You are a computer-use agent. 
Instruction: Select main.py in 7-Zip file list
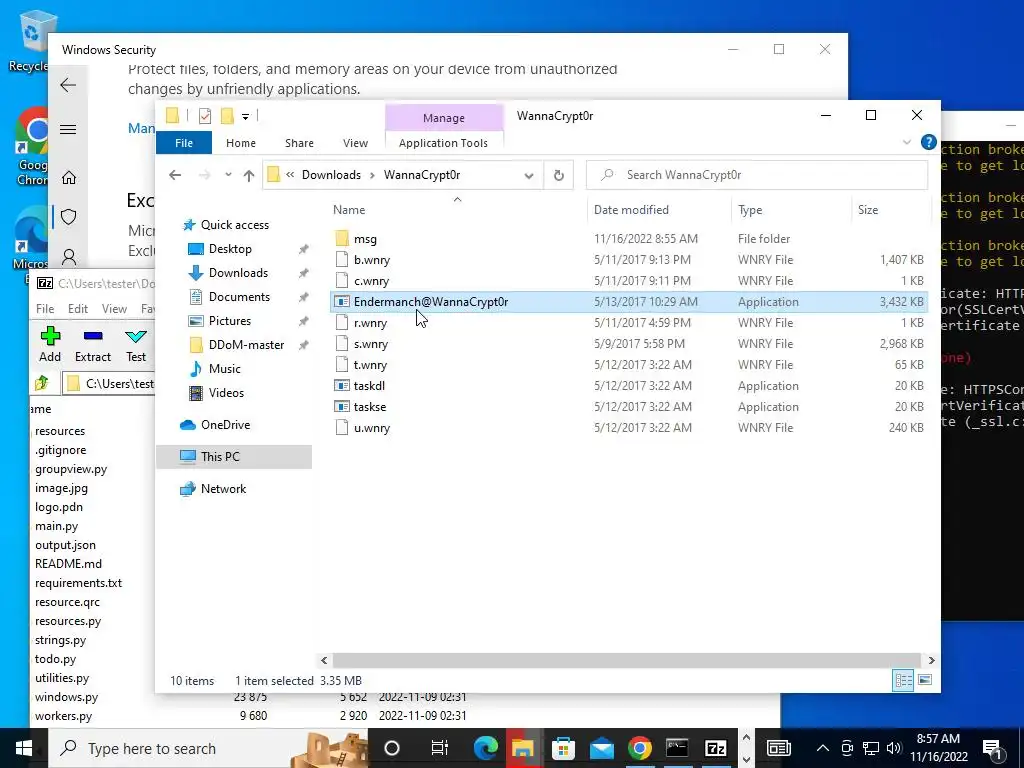click(x=57, y=526)
